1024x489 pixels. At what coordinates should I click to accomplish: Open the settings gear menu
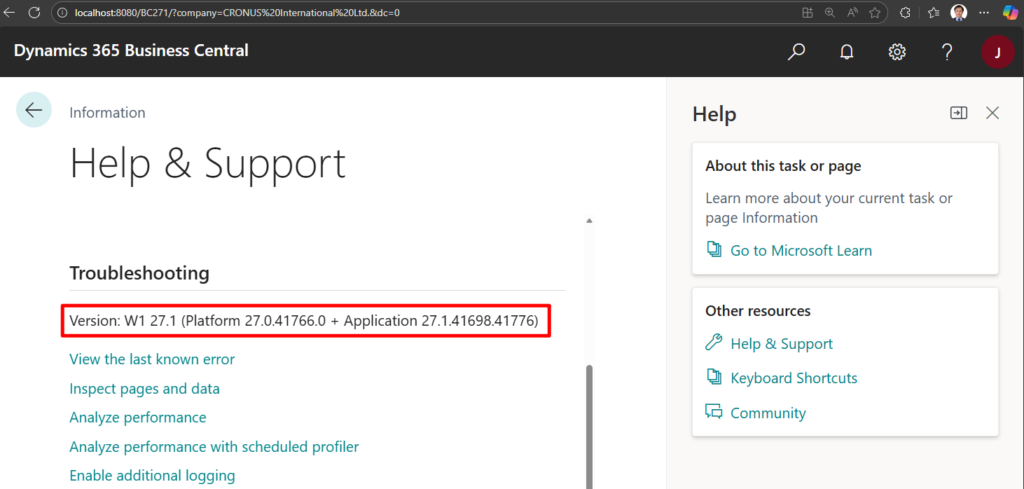(897, 52)
